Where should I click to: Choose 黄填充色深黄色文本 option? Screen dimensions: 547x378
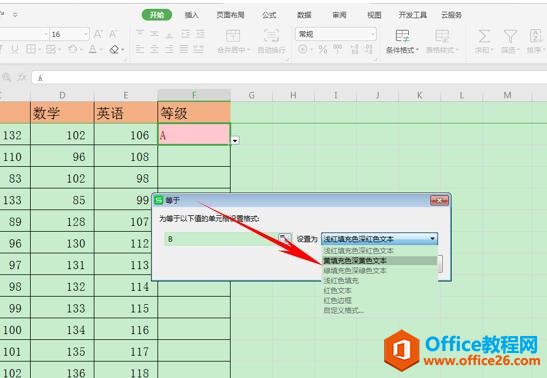coord(379,260)
